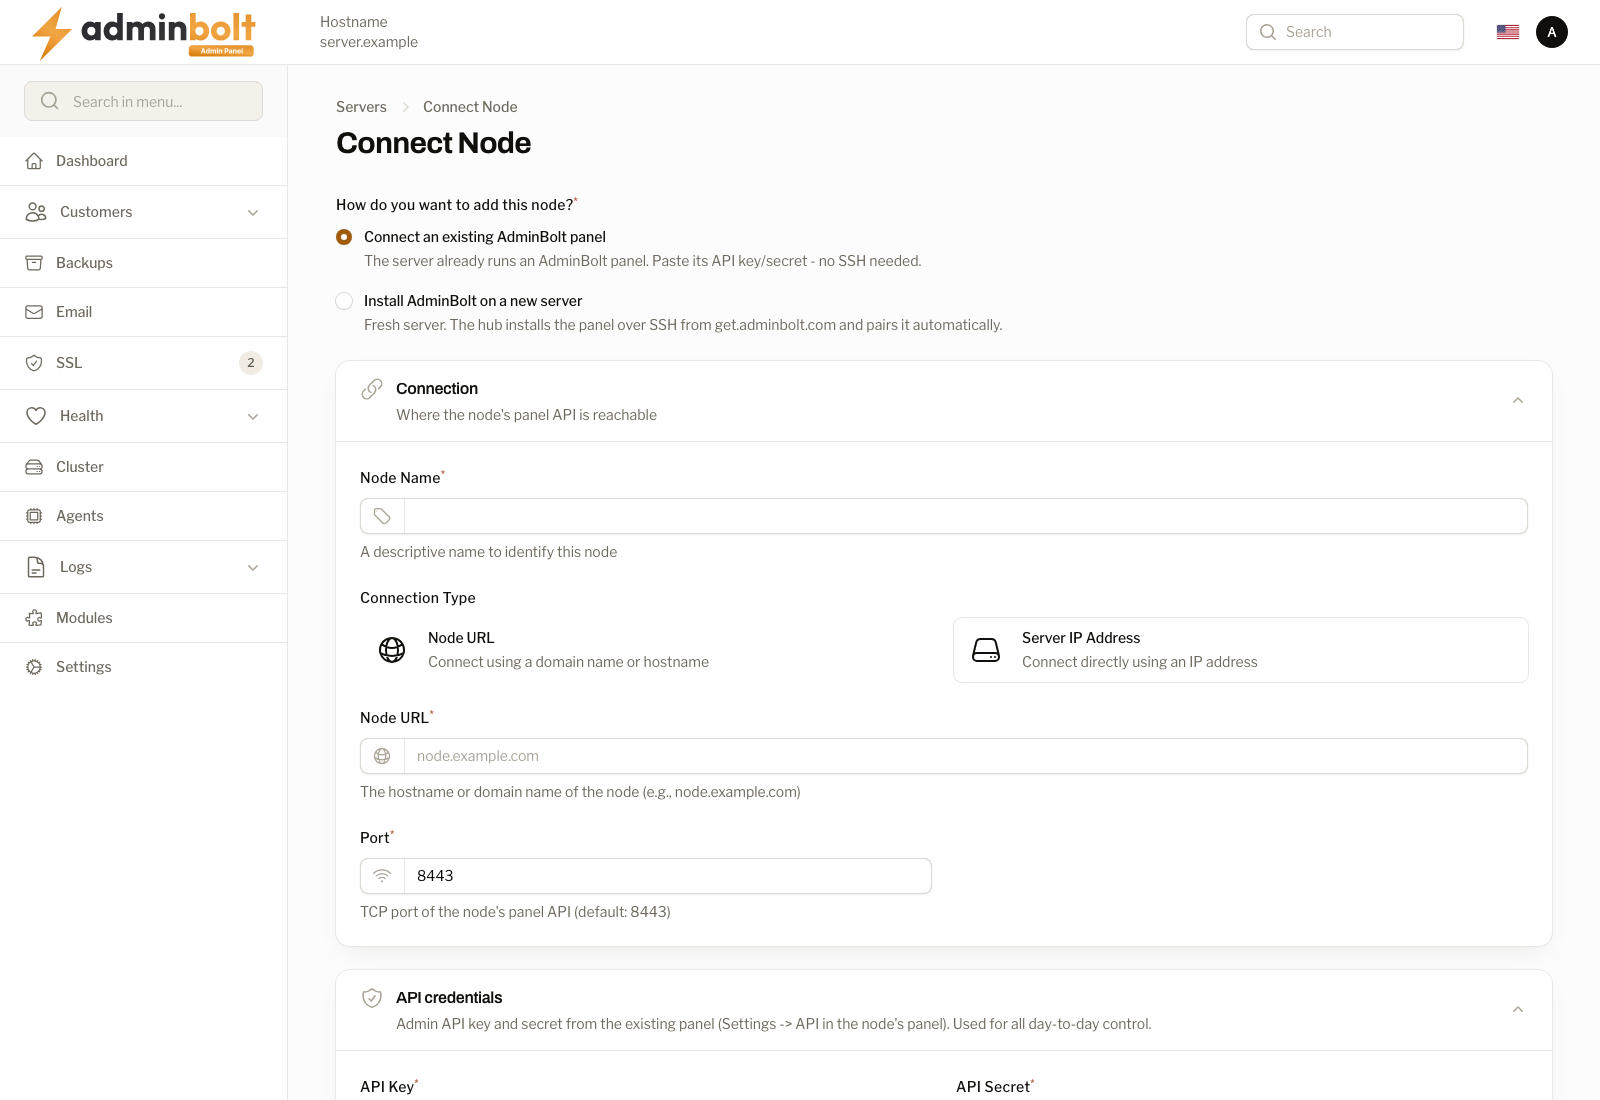Collapse the Connection section
This screenshot has height=1100, width=1600.
[x=1518, y=401]
